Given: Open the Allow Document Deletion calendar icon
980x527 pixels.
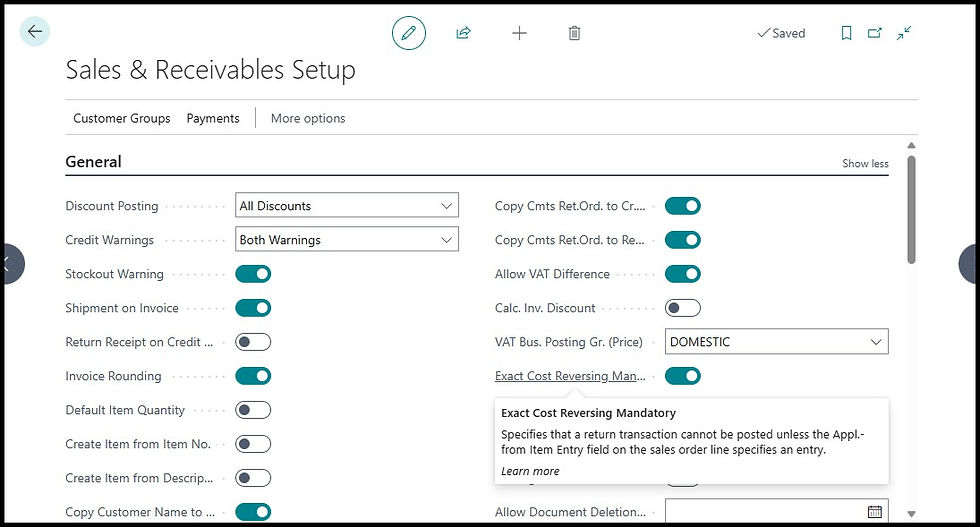Looking at the screenshot, I should tap(875, 512).
